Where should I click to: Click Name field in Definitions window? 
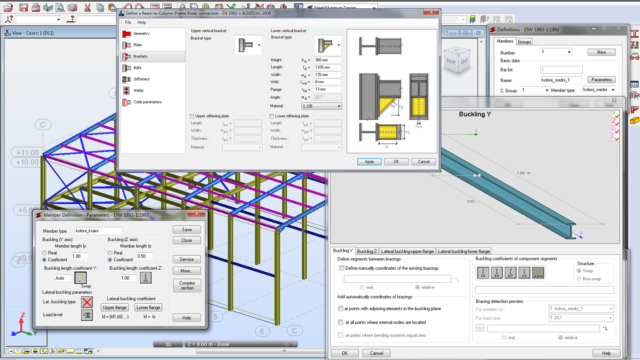561,80
